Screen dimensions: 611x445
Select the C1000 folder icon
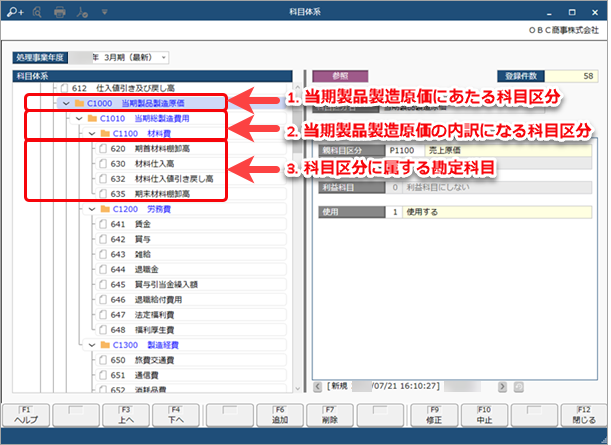tap(79, 103)
